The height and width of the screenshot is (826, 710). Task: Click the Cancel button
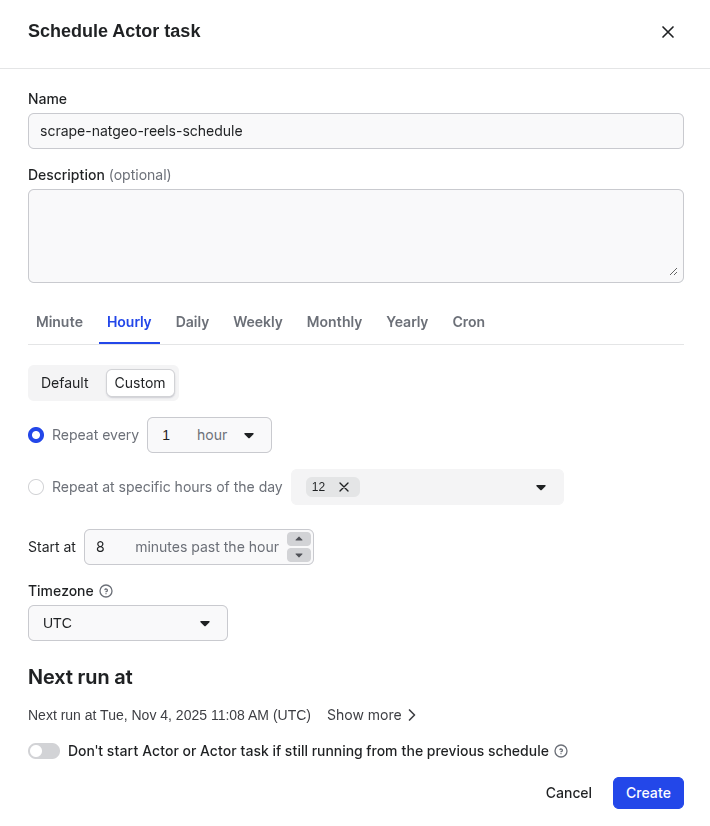click(568, 793)
